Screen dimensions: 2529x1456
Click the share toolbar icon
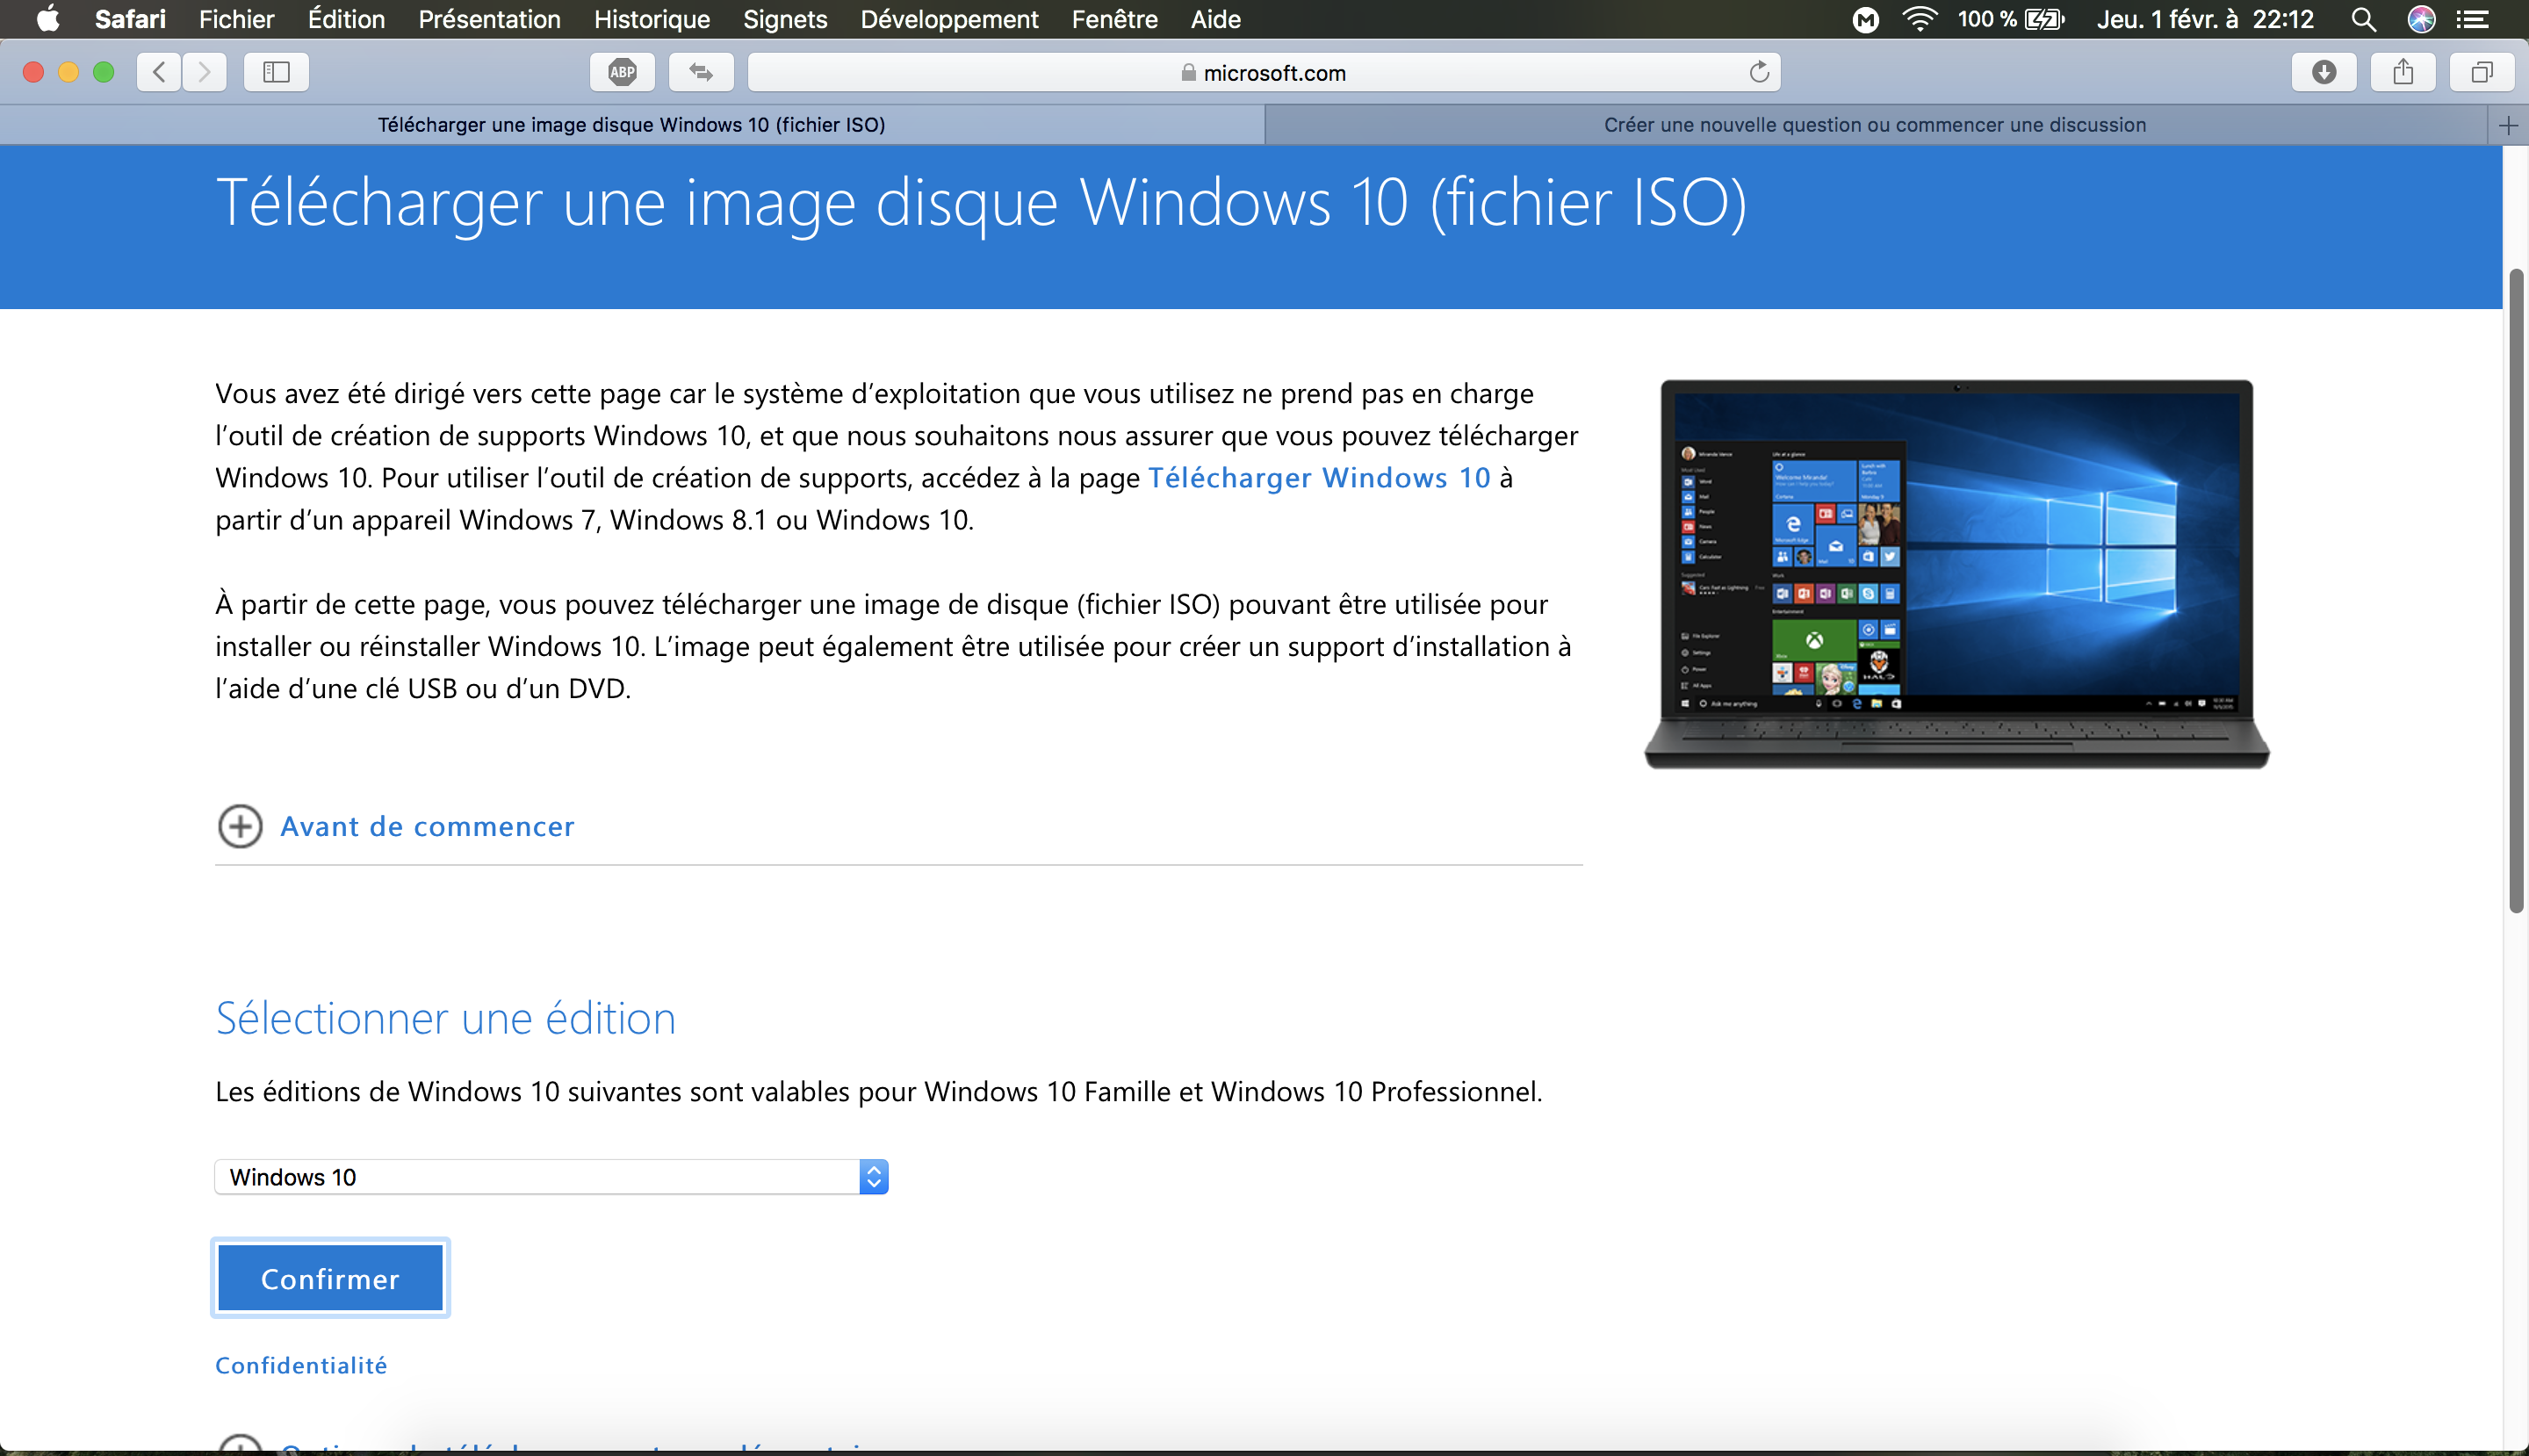[x=2403, y=72]
